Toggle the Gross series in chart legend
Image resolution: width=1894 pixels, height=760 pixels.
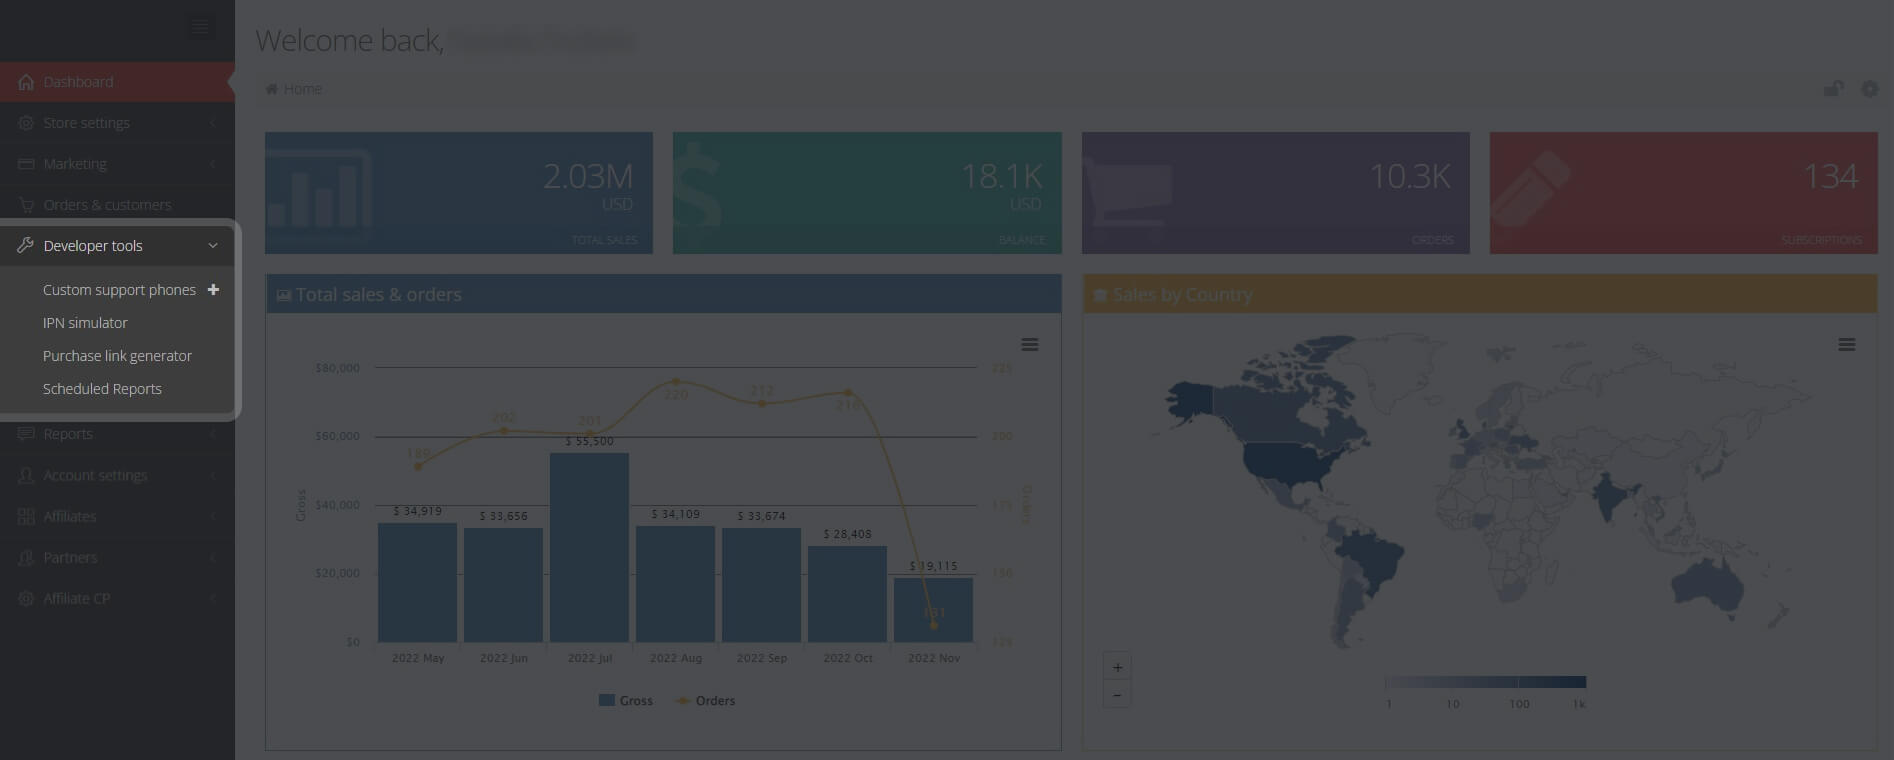(x=626, y=701)
